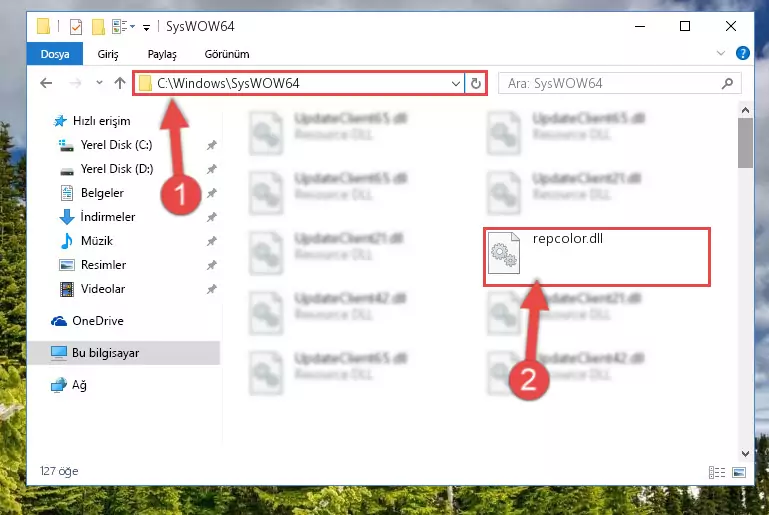
Task: Open the Resimler folder in the sidebar
Action: click(93, 265)
